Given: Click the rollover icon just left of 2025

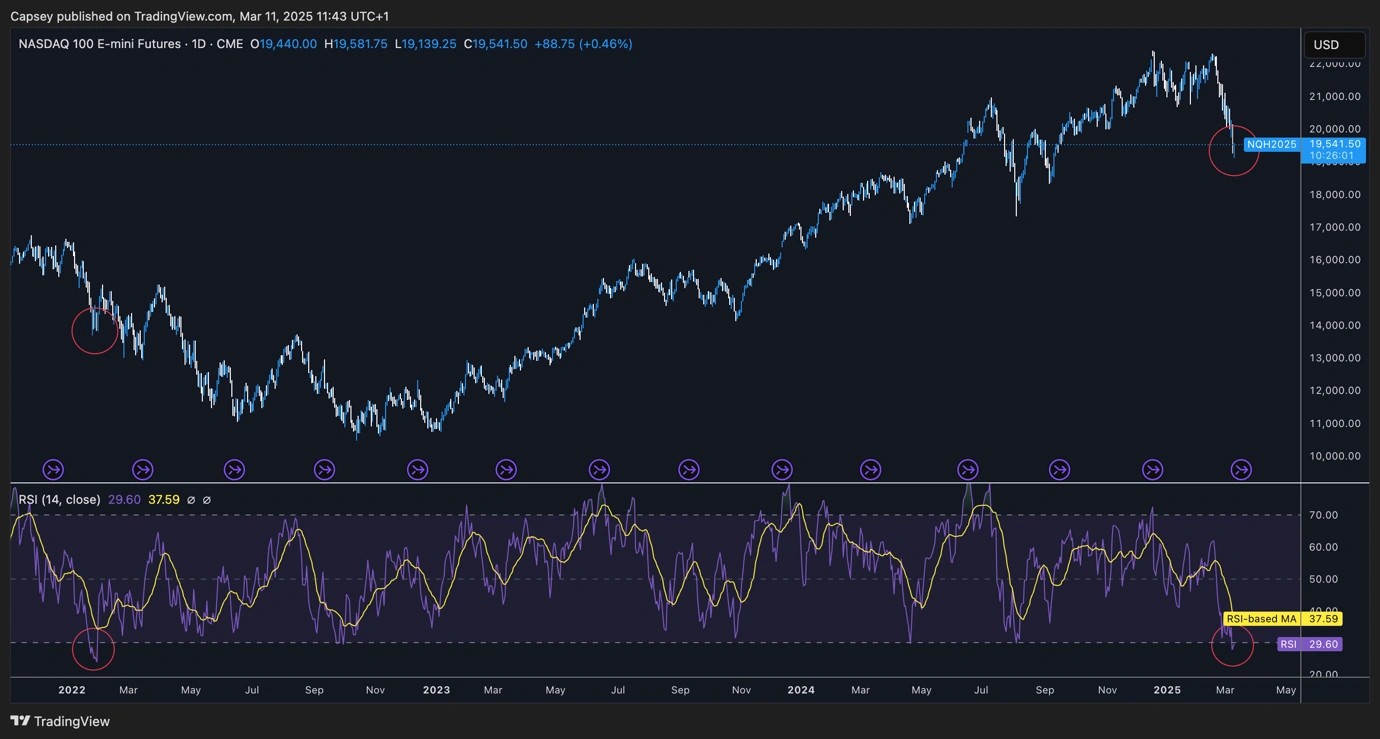Looking at the screenshot, I should pyautogui.click(x=1152, y=468).
